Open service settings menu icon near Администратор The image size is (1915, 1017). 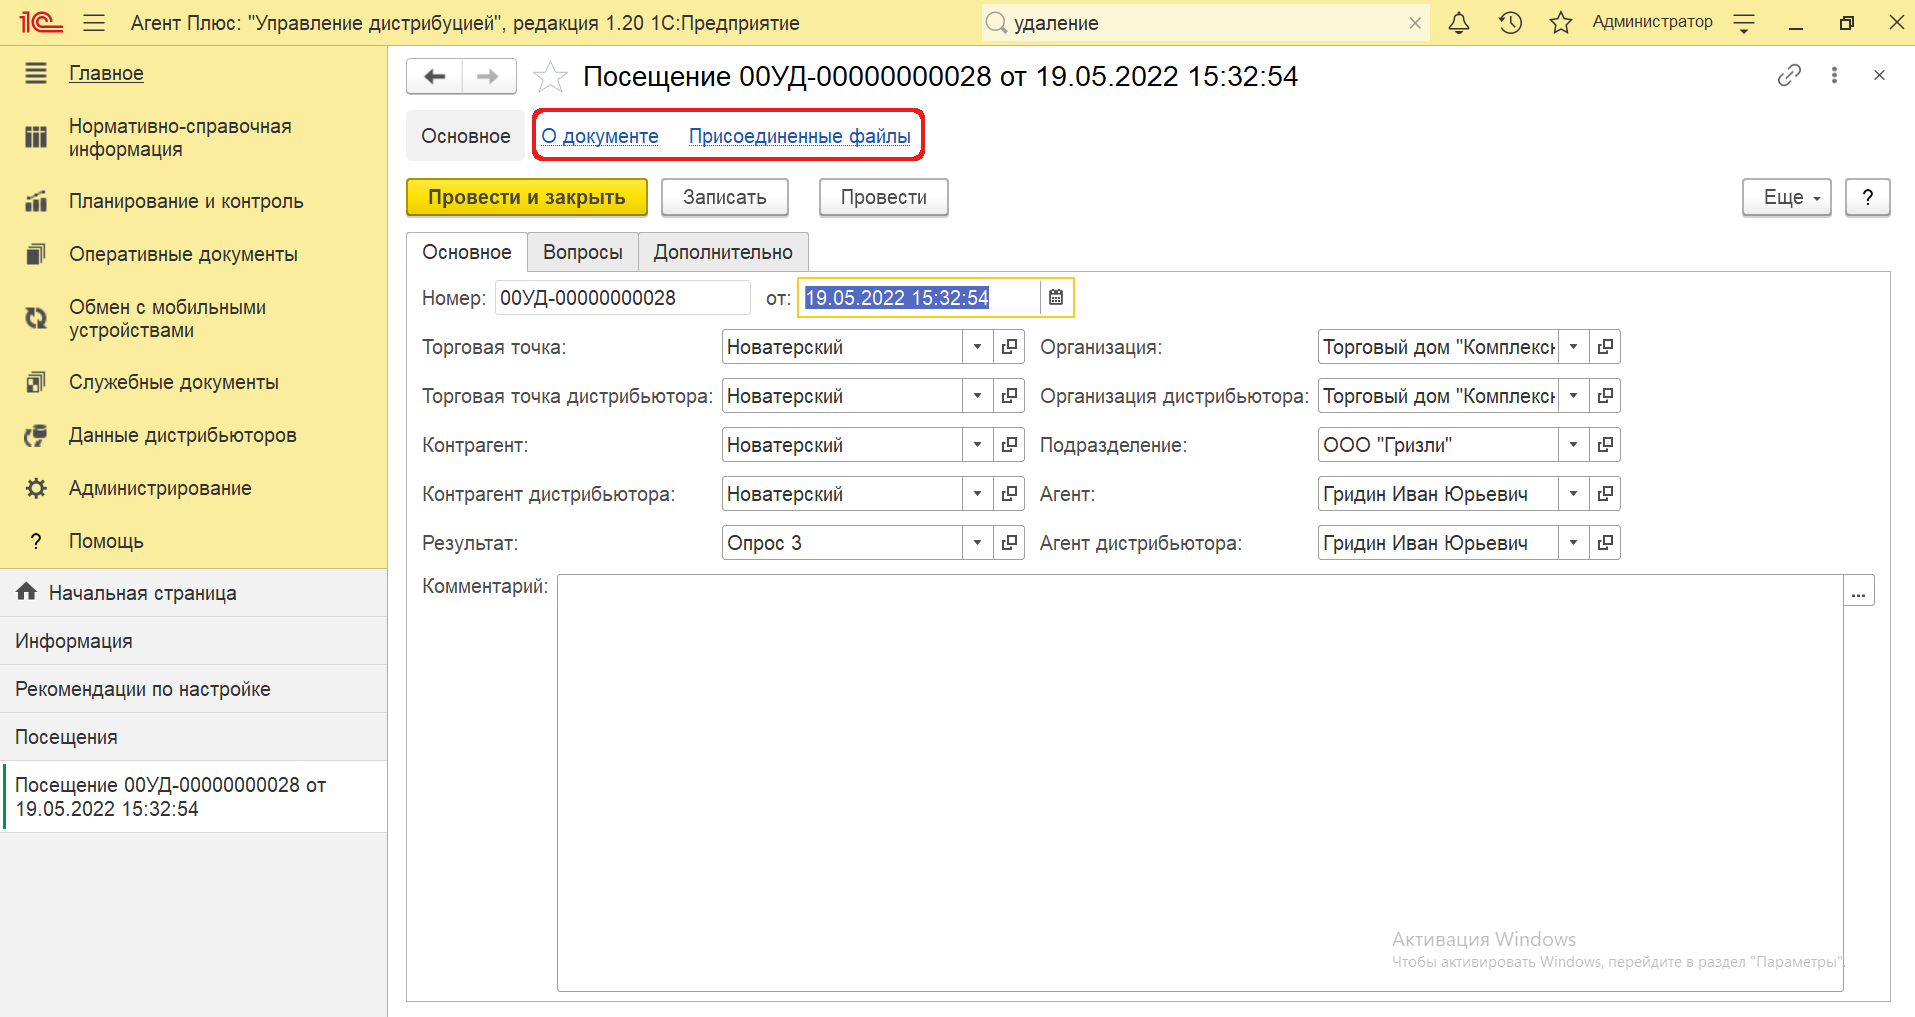click(x=1744, y=22)
